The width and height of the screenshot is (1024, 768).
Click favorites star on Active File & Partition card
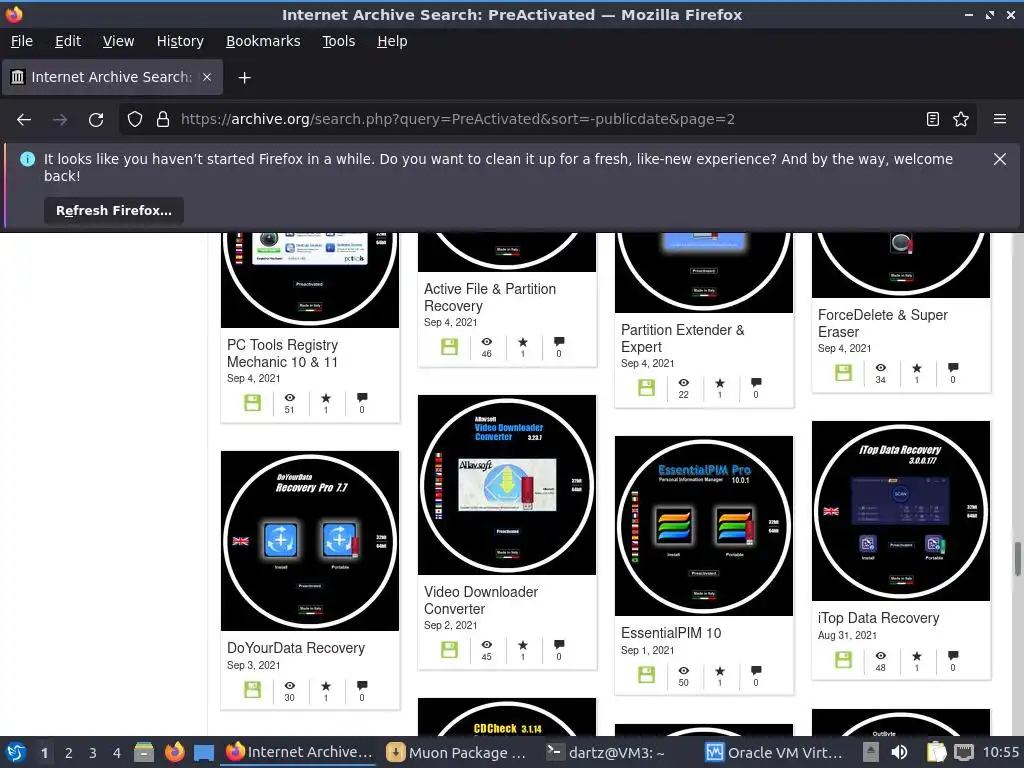[522, 342]
